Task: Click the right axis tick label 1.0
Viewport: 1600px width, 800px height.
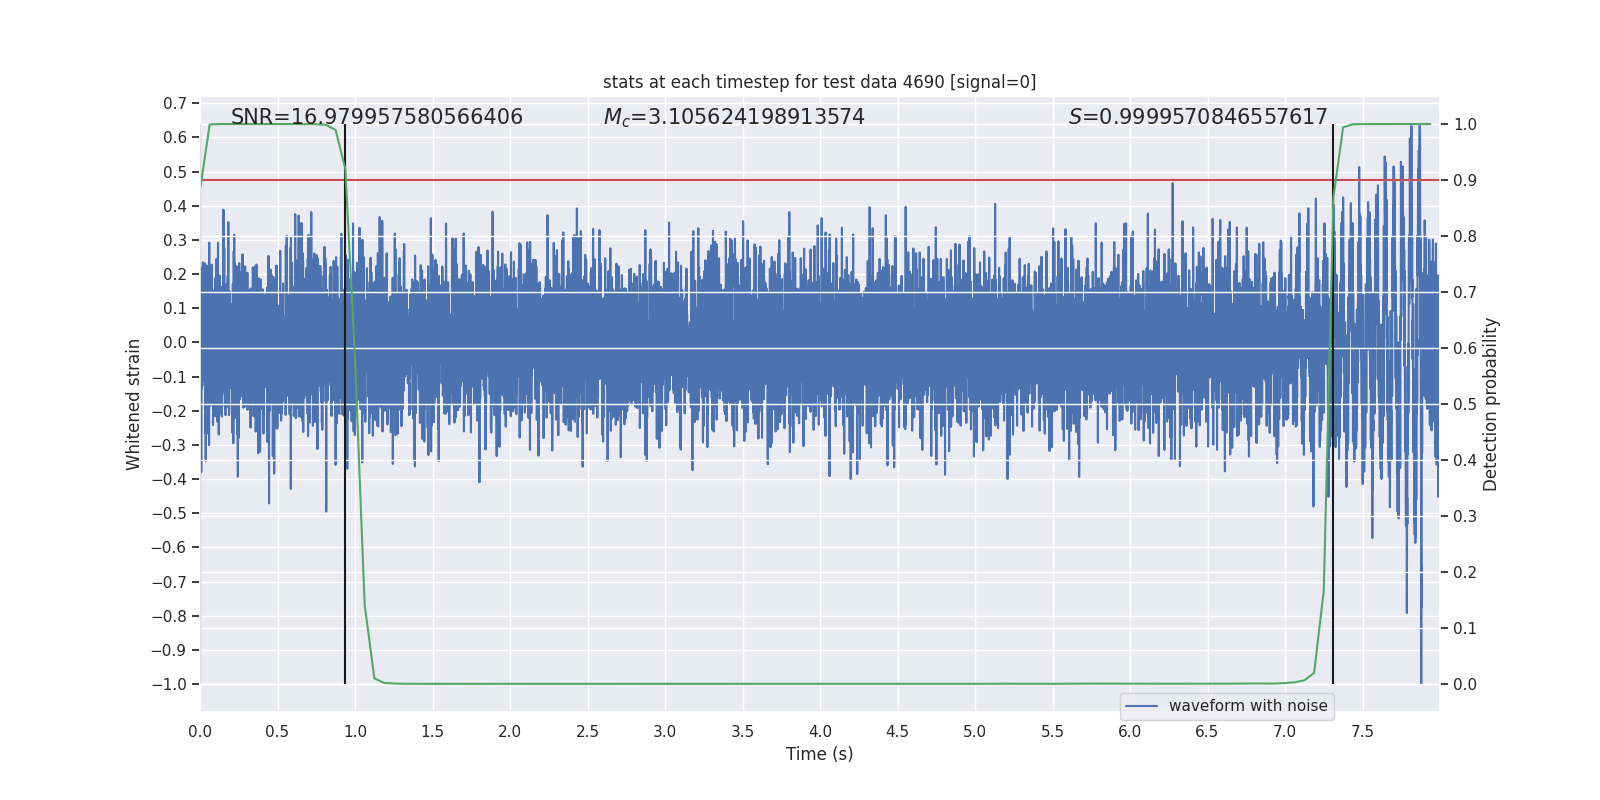Action: 1465,125
